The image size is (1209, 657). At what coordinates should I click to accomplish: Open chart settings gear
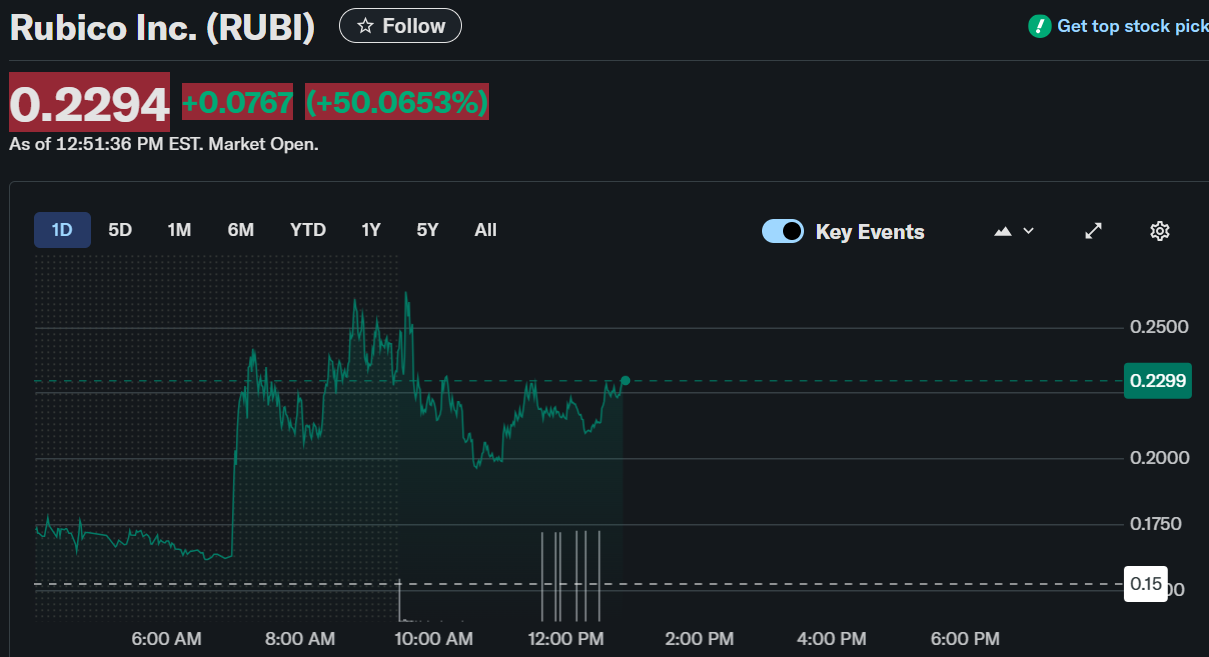[1159, 231]
